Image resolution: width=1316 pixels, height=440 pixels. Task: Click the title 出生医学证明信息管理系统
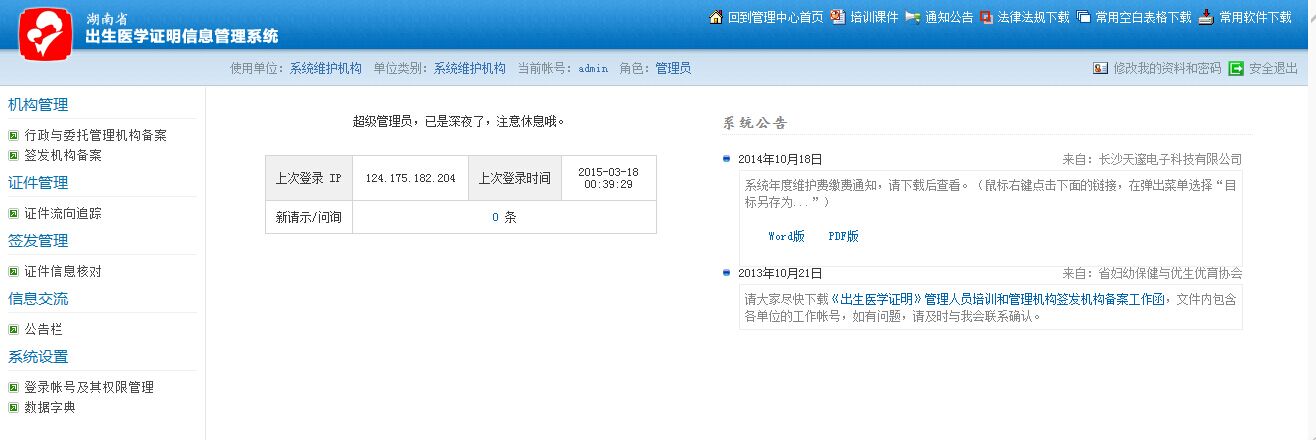(x=182, y=37)
